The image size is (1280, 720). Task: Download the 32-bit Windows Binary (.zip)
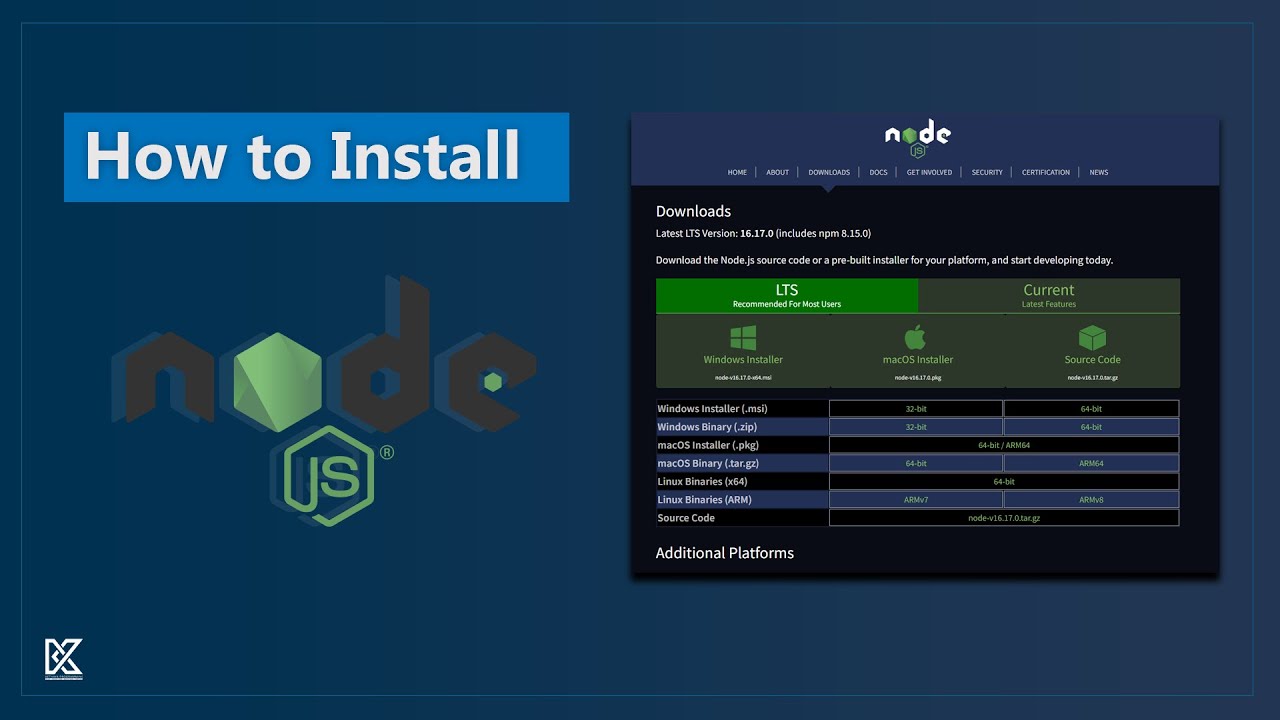click(916, 427)
